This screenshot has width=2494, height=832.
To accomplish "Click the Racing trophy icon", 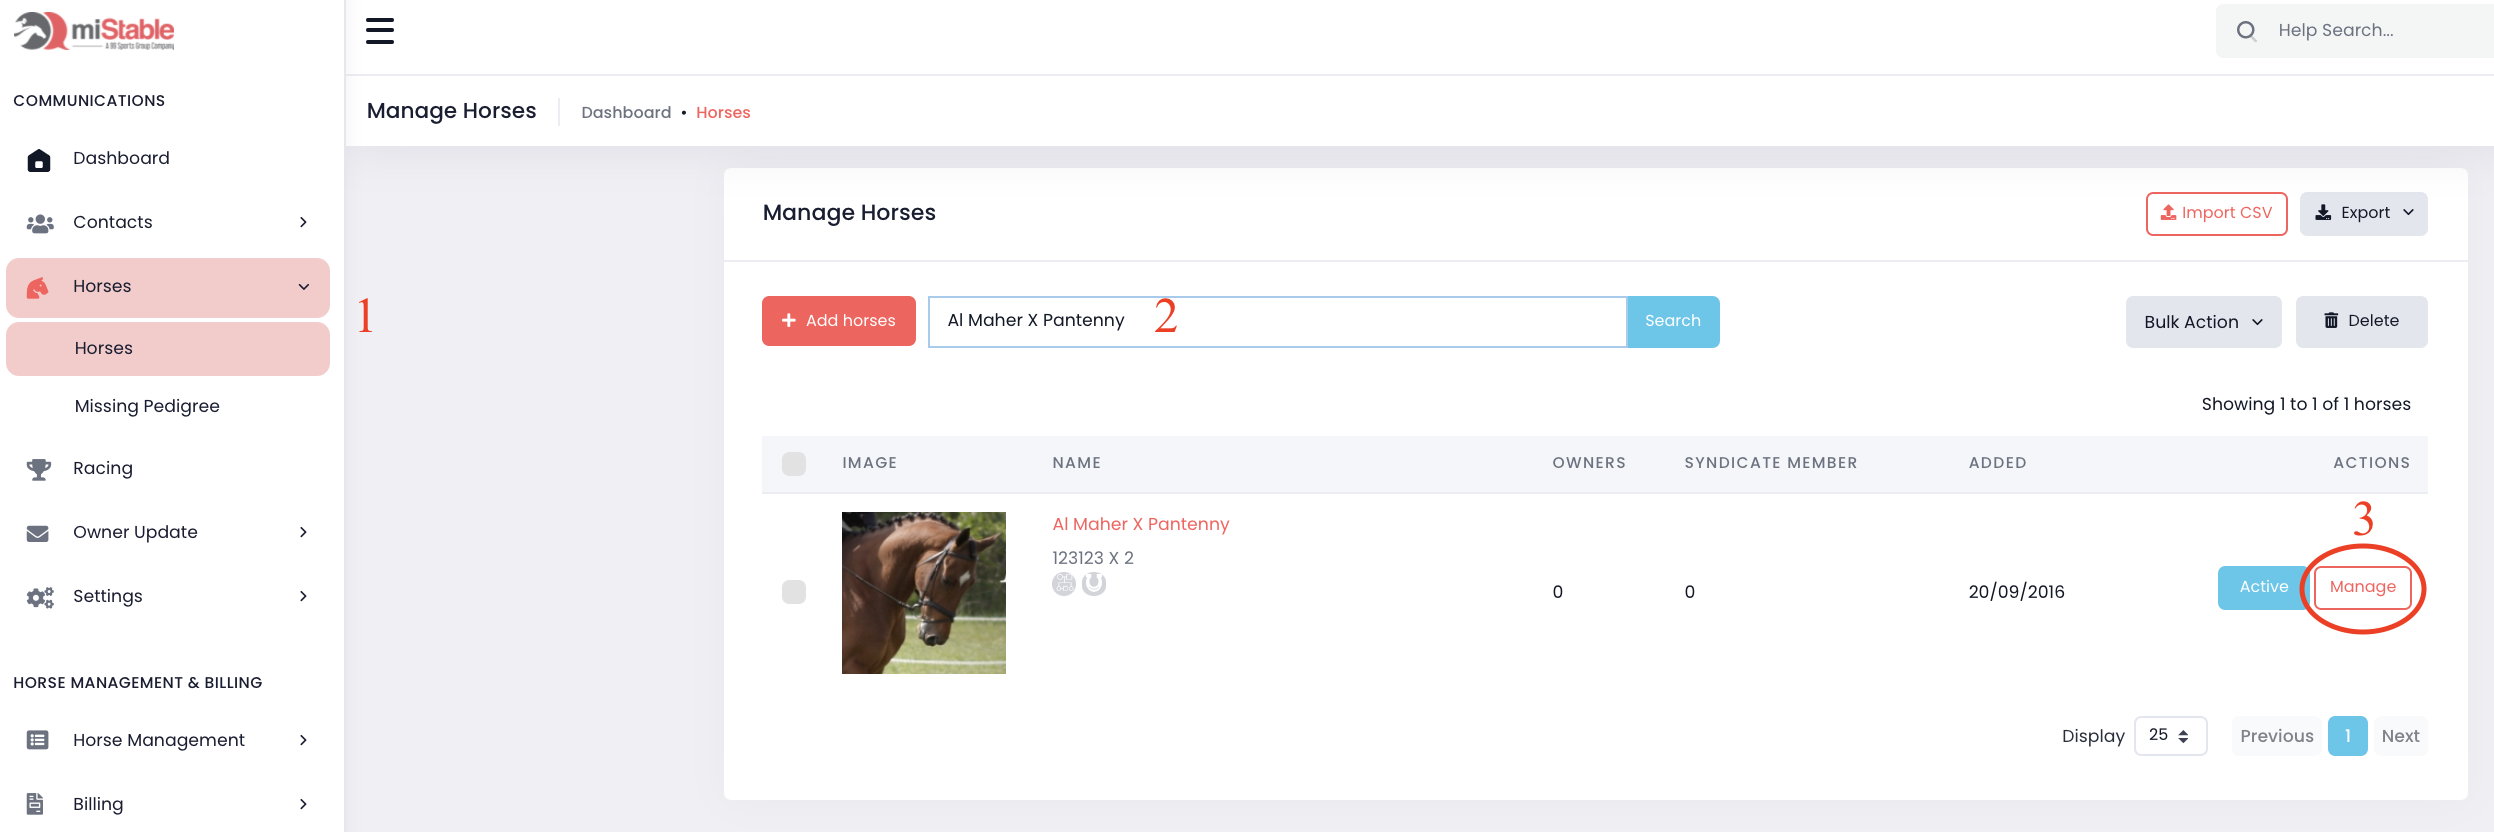I will click(x=39, y=469).
